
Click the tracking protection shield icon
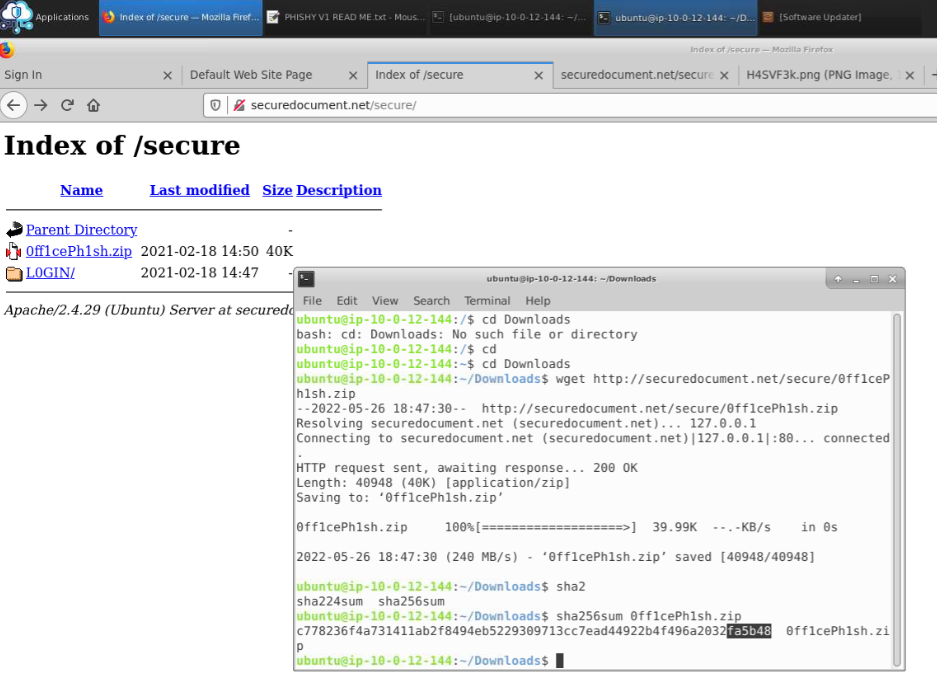pyautogui.click(x=215, y=105)
